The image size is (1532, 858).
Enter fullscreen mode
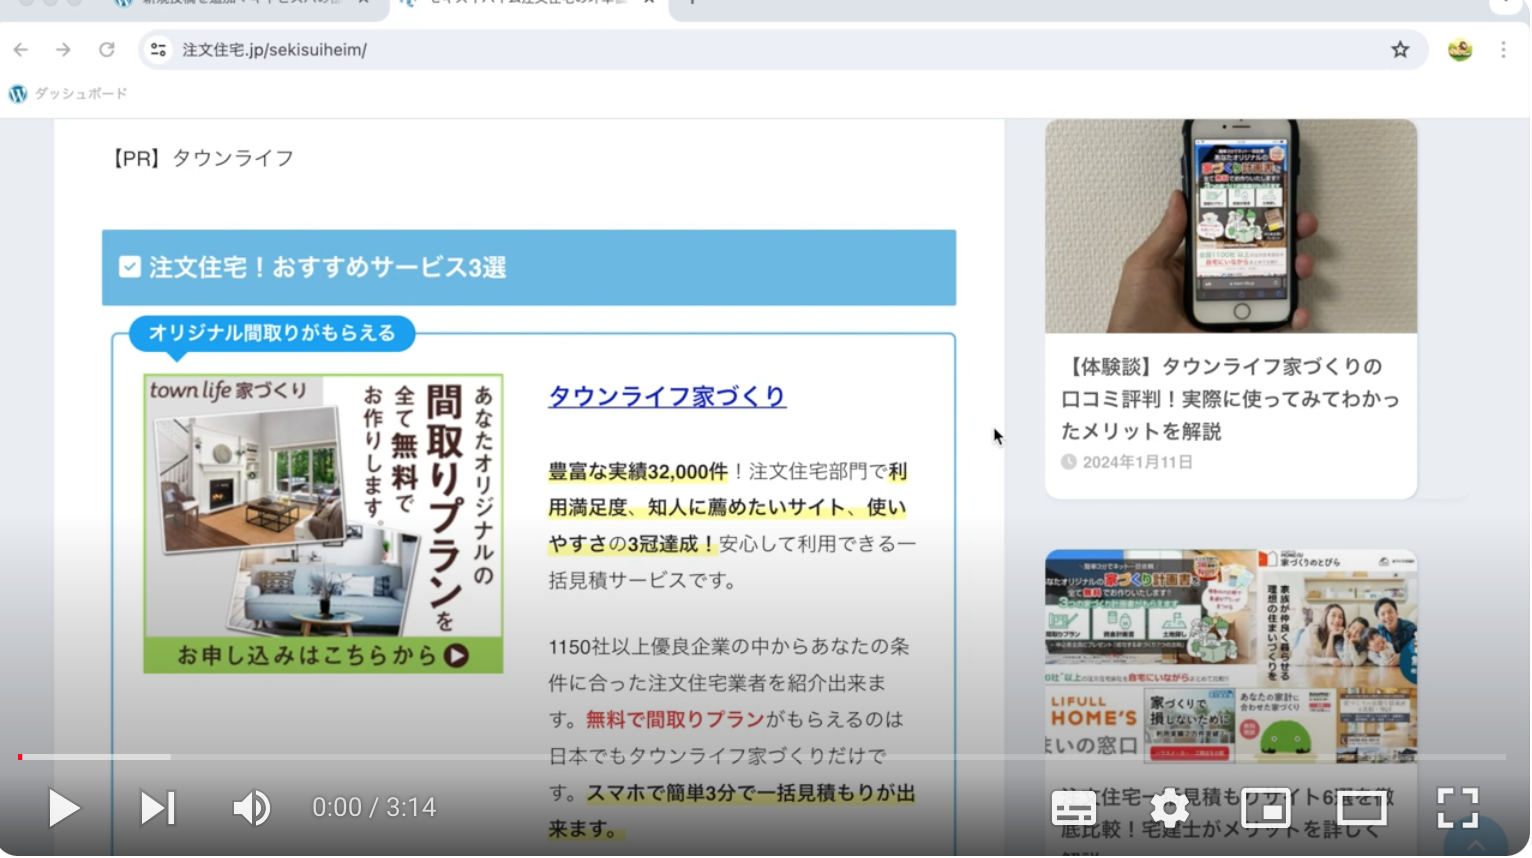[1457, 808]
